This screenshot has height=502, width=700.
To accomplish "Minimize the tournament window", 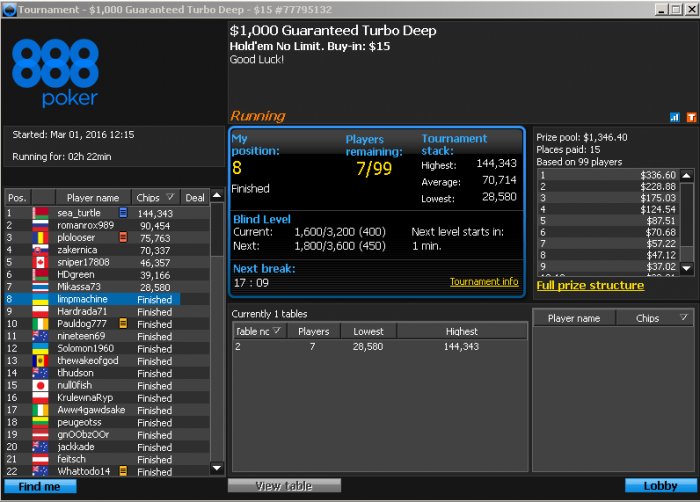I will (x=661, y=9).
